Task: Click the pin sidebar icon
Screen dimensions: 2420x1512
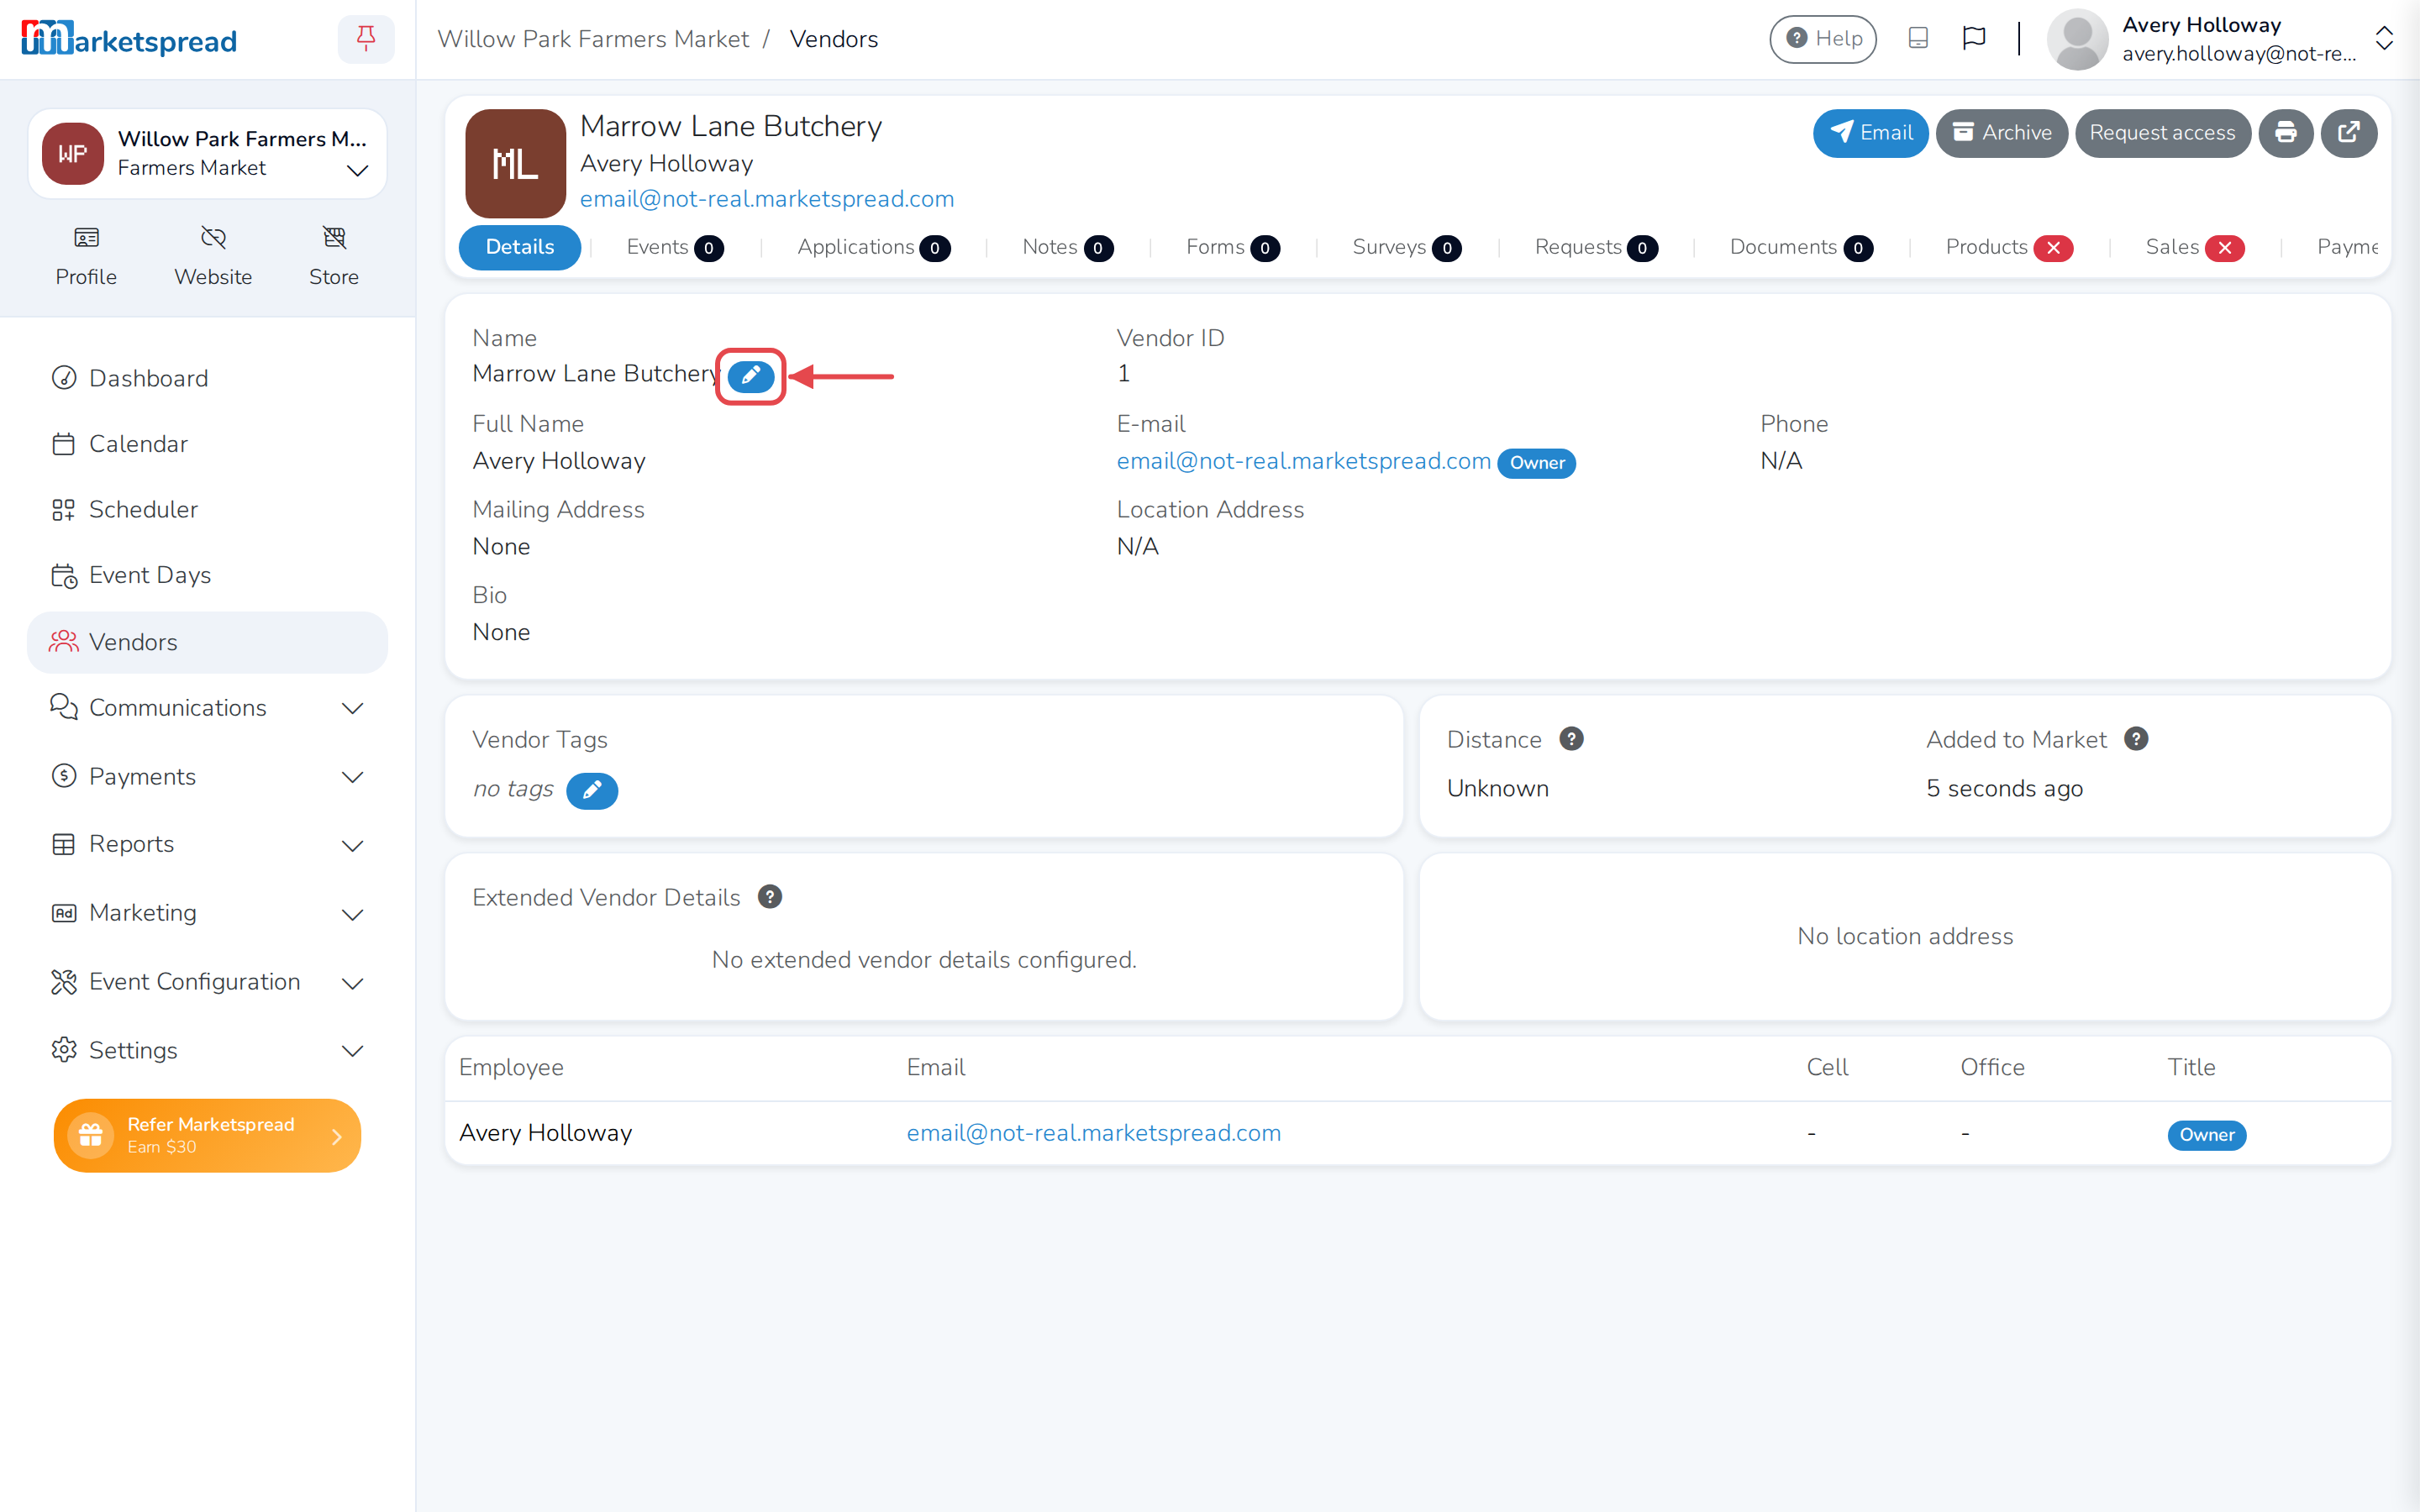Action: click(366, 39)
